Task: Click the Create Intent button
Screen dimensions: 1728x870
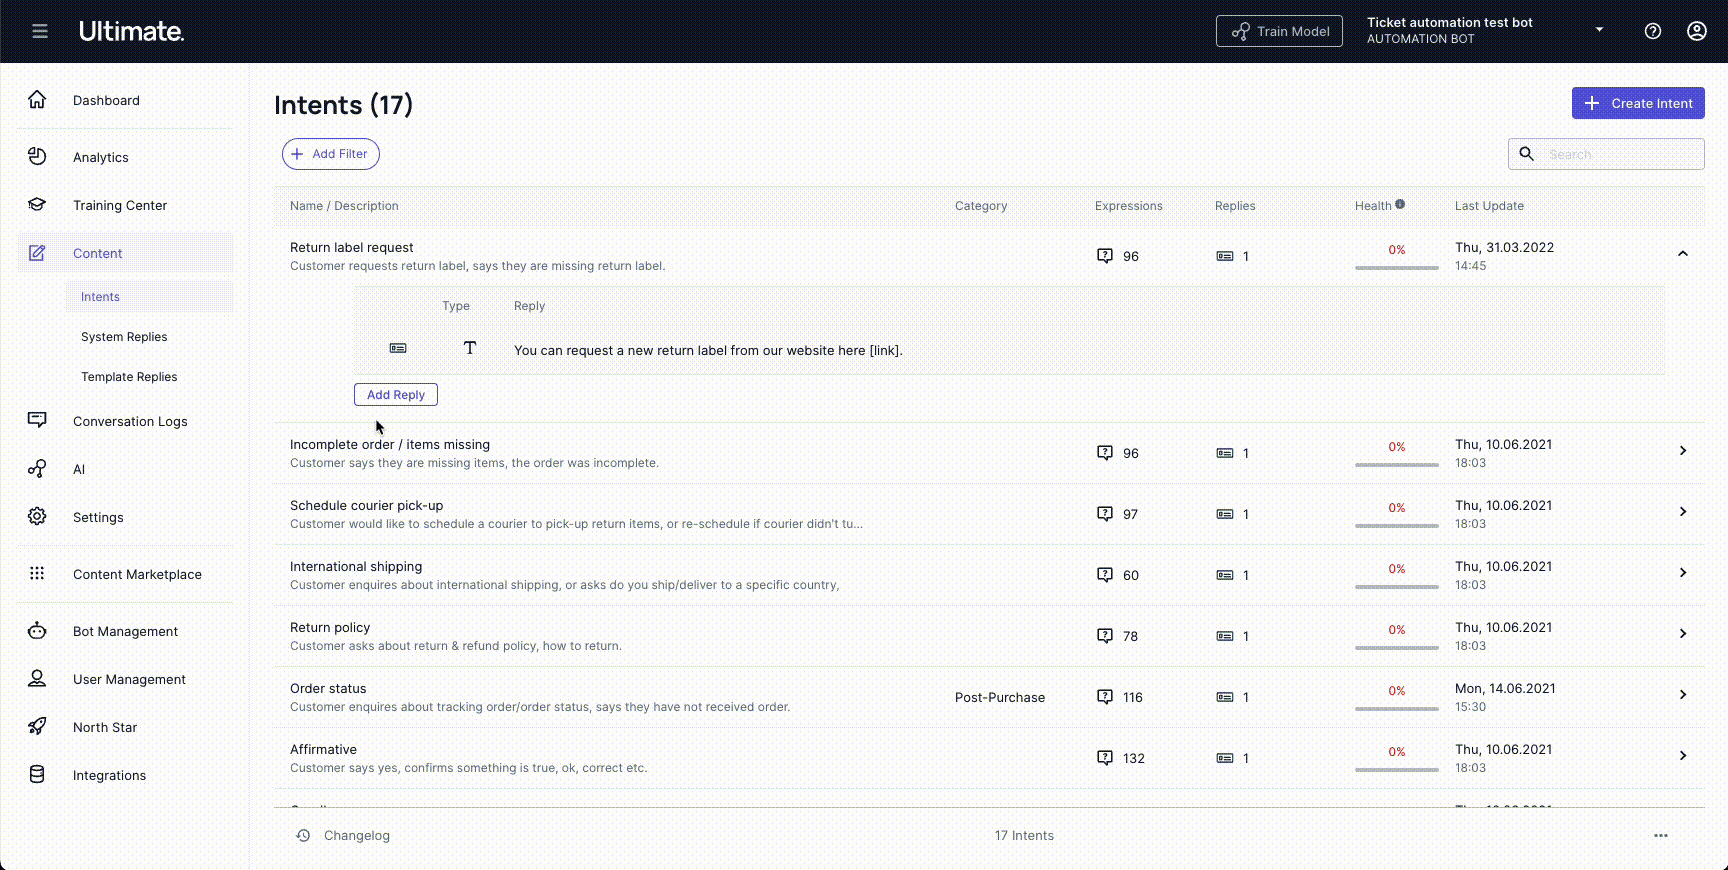Action: click(x=1638, y=103)
